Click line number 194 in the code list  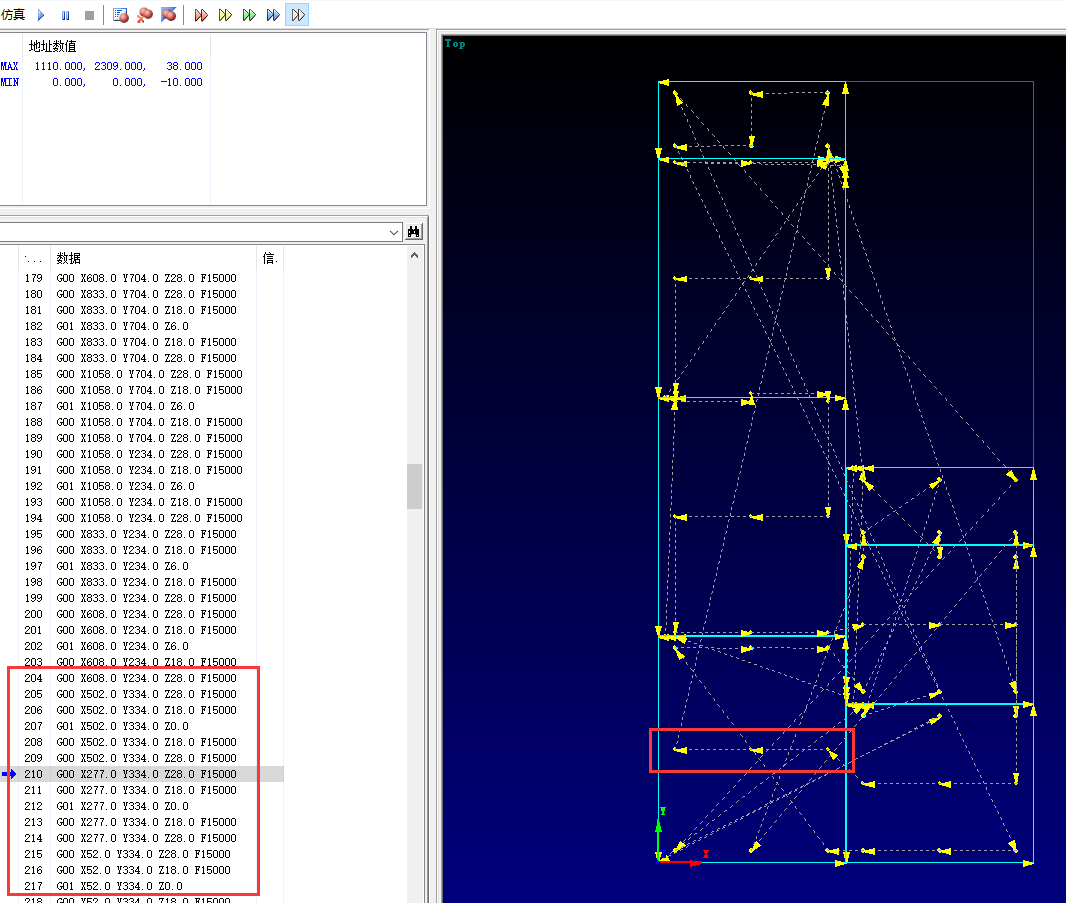(x=33, y=518)
